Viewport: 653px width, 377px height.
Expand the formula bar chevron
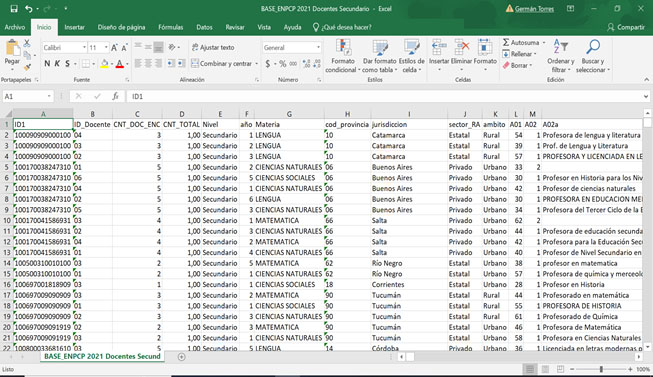646,96
